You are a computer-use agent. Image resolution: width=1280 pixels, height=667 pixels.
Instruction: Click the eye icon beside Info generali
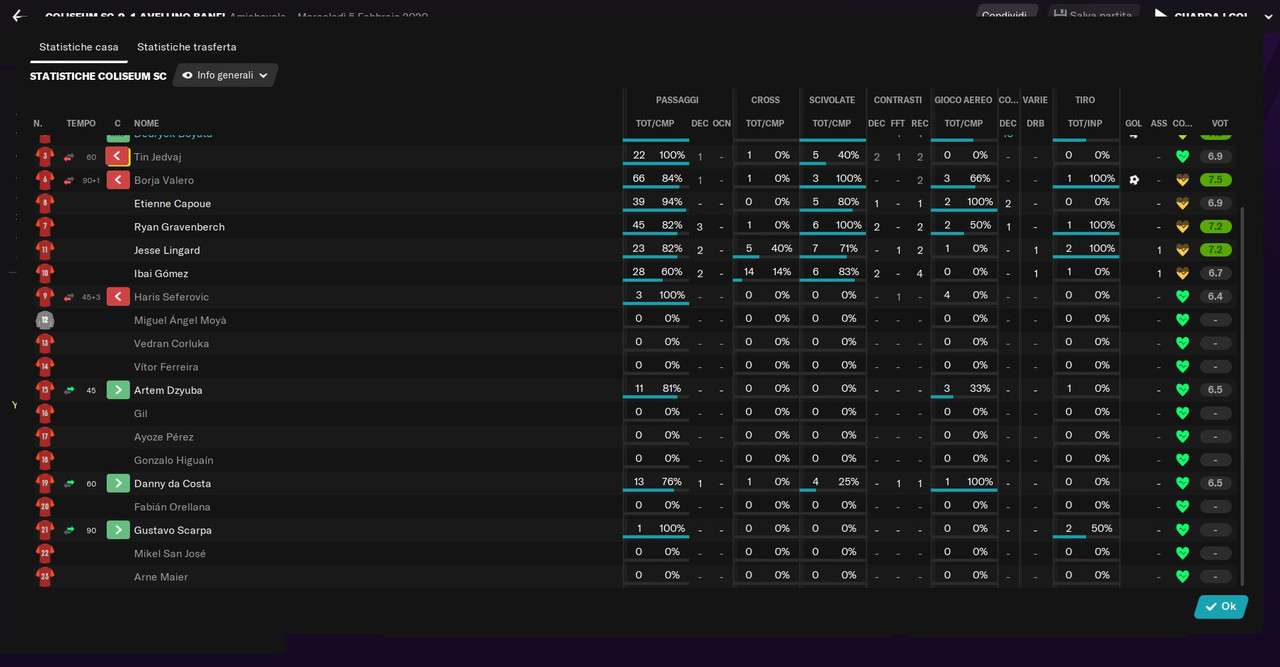point(187,75)
